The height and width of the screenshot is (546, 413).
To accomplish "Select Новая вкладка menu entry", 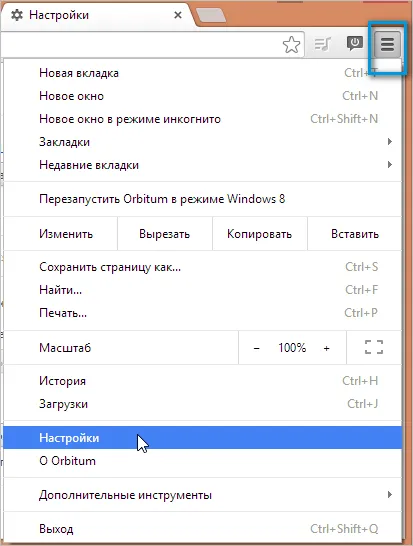I will tap(203, 73).
